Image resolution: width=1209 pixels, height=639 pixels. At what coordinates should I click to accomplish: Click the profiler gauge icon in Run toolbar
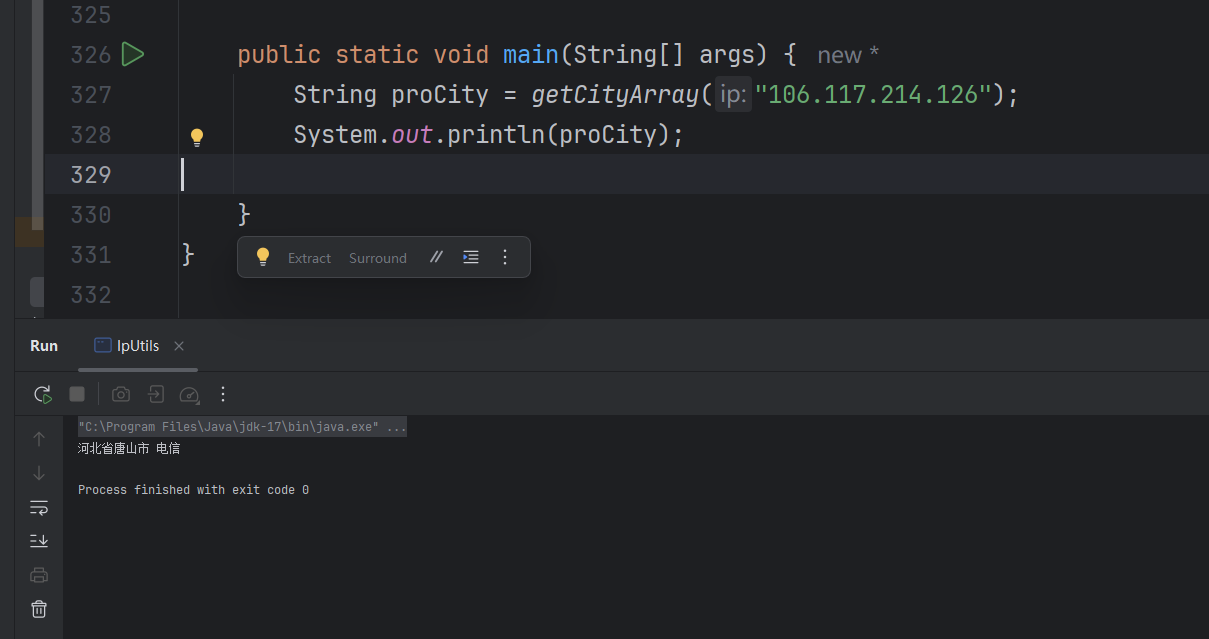pyautogui.click(x=189, y=394)
